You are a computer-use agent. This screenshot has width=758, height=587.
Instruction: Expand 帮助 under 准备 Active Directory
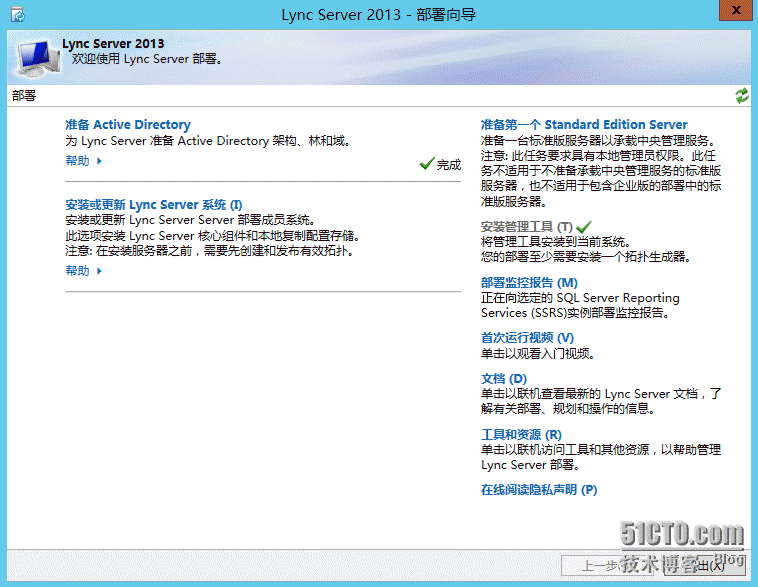84,161
